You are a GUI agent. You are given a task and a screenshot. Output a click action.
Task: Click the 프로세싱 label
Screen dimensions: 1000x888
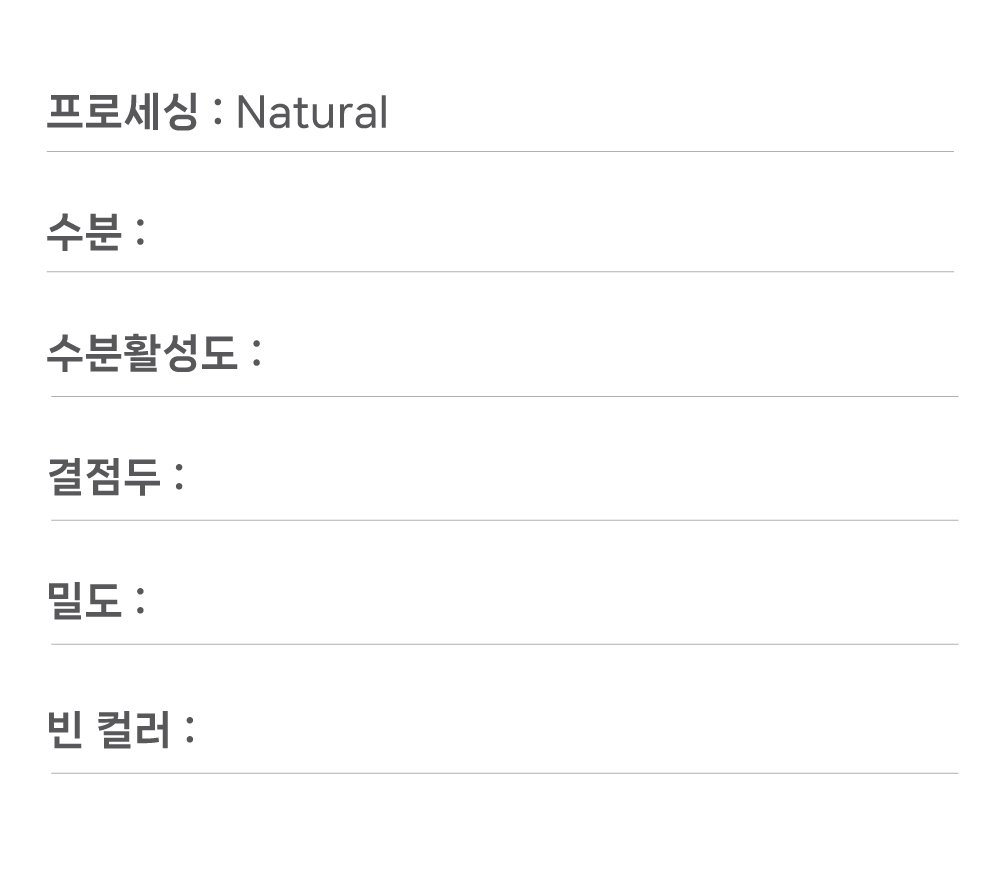click(x=121, y=111)
